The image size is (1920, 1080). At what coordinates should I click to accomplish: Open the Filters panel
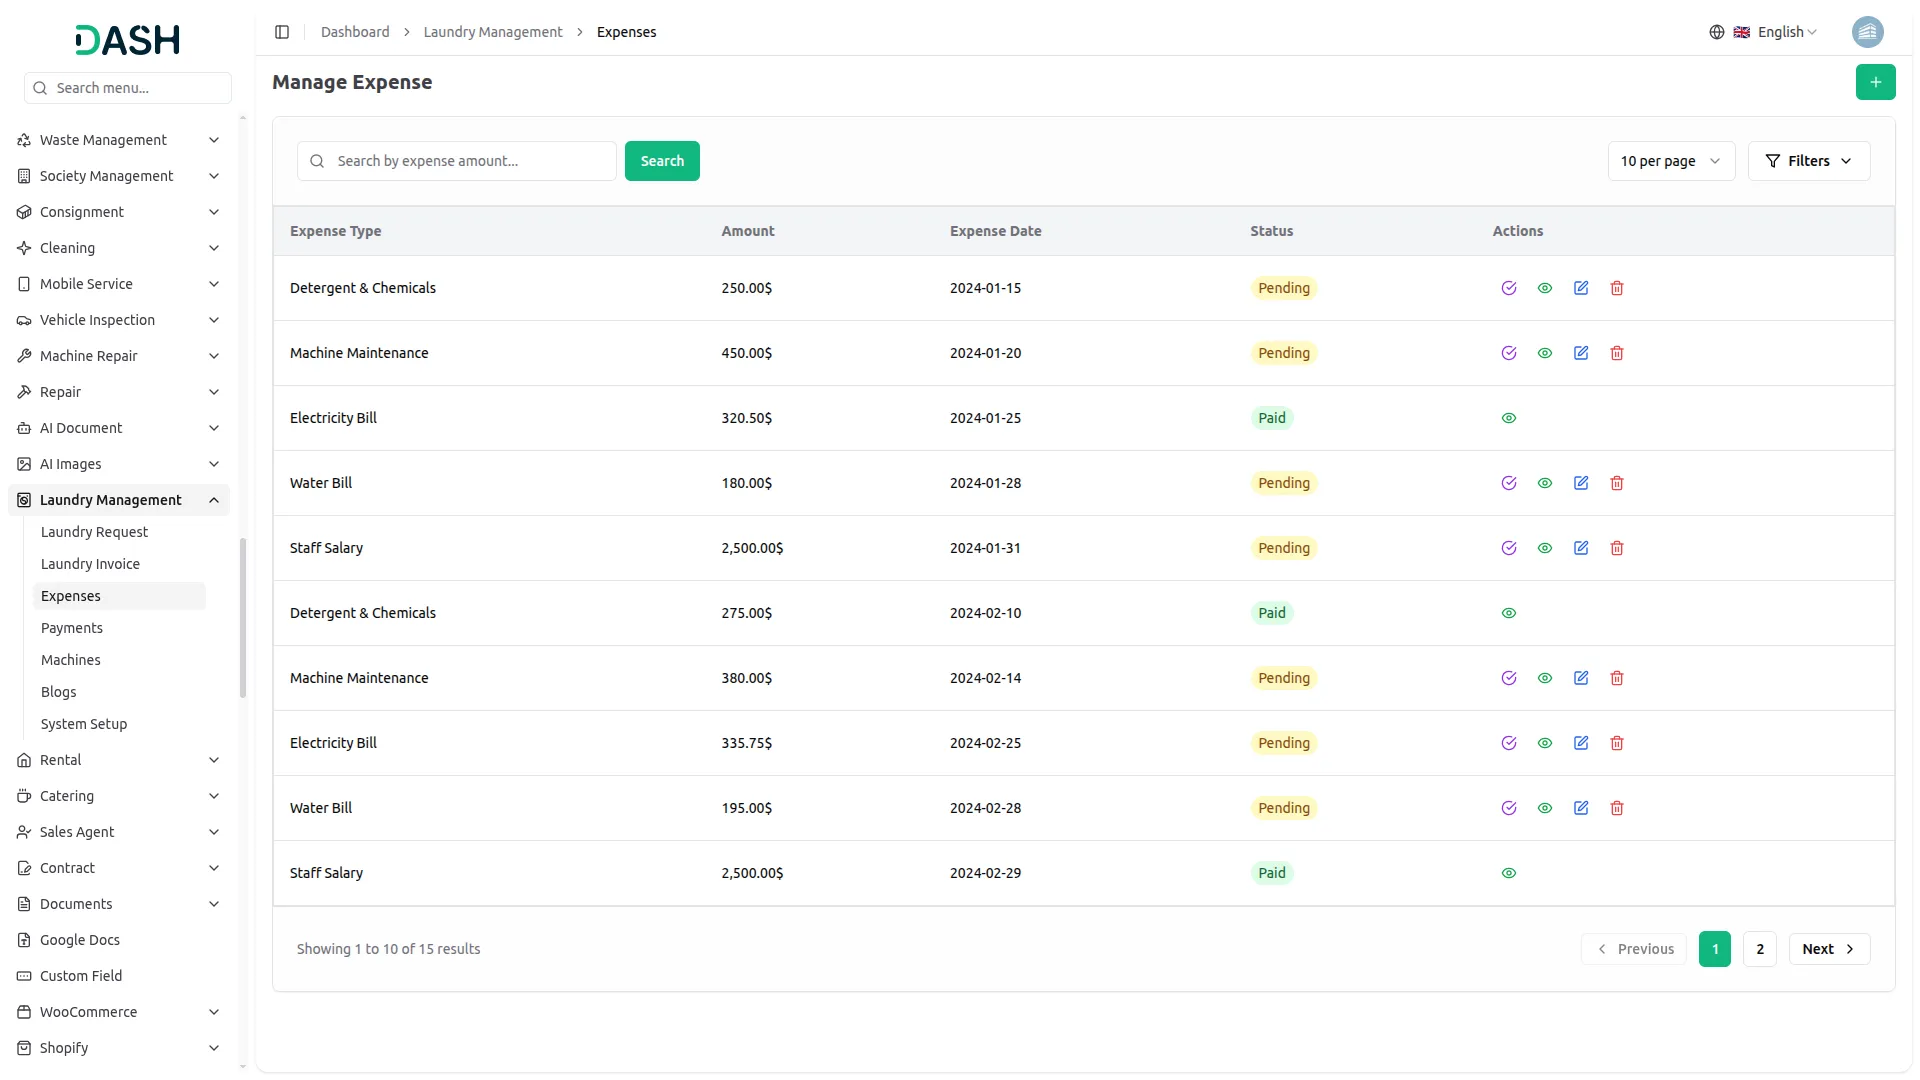[1808, 161]
